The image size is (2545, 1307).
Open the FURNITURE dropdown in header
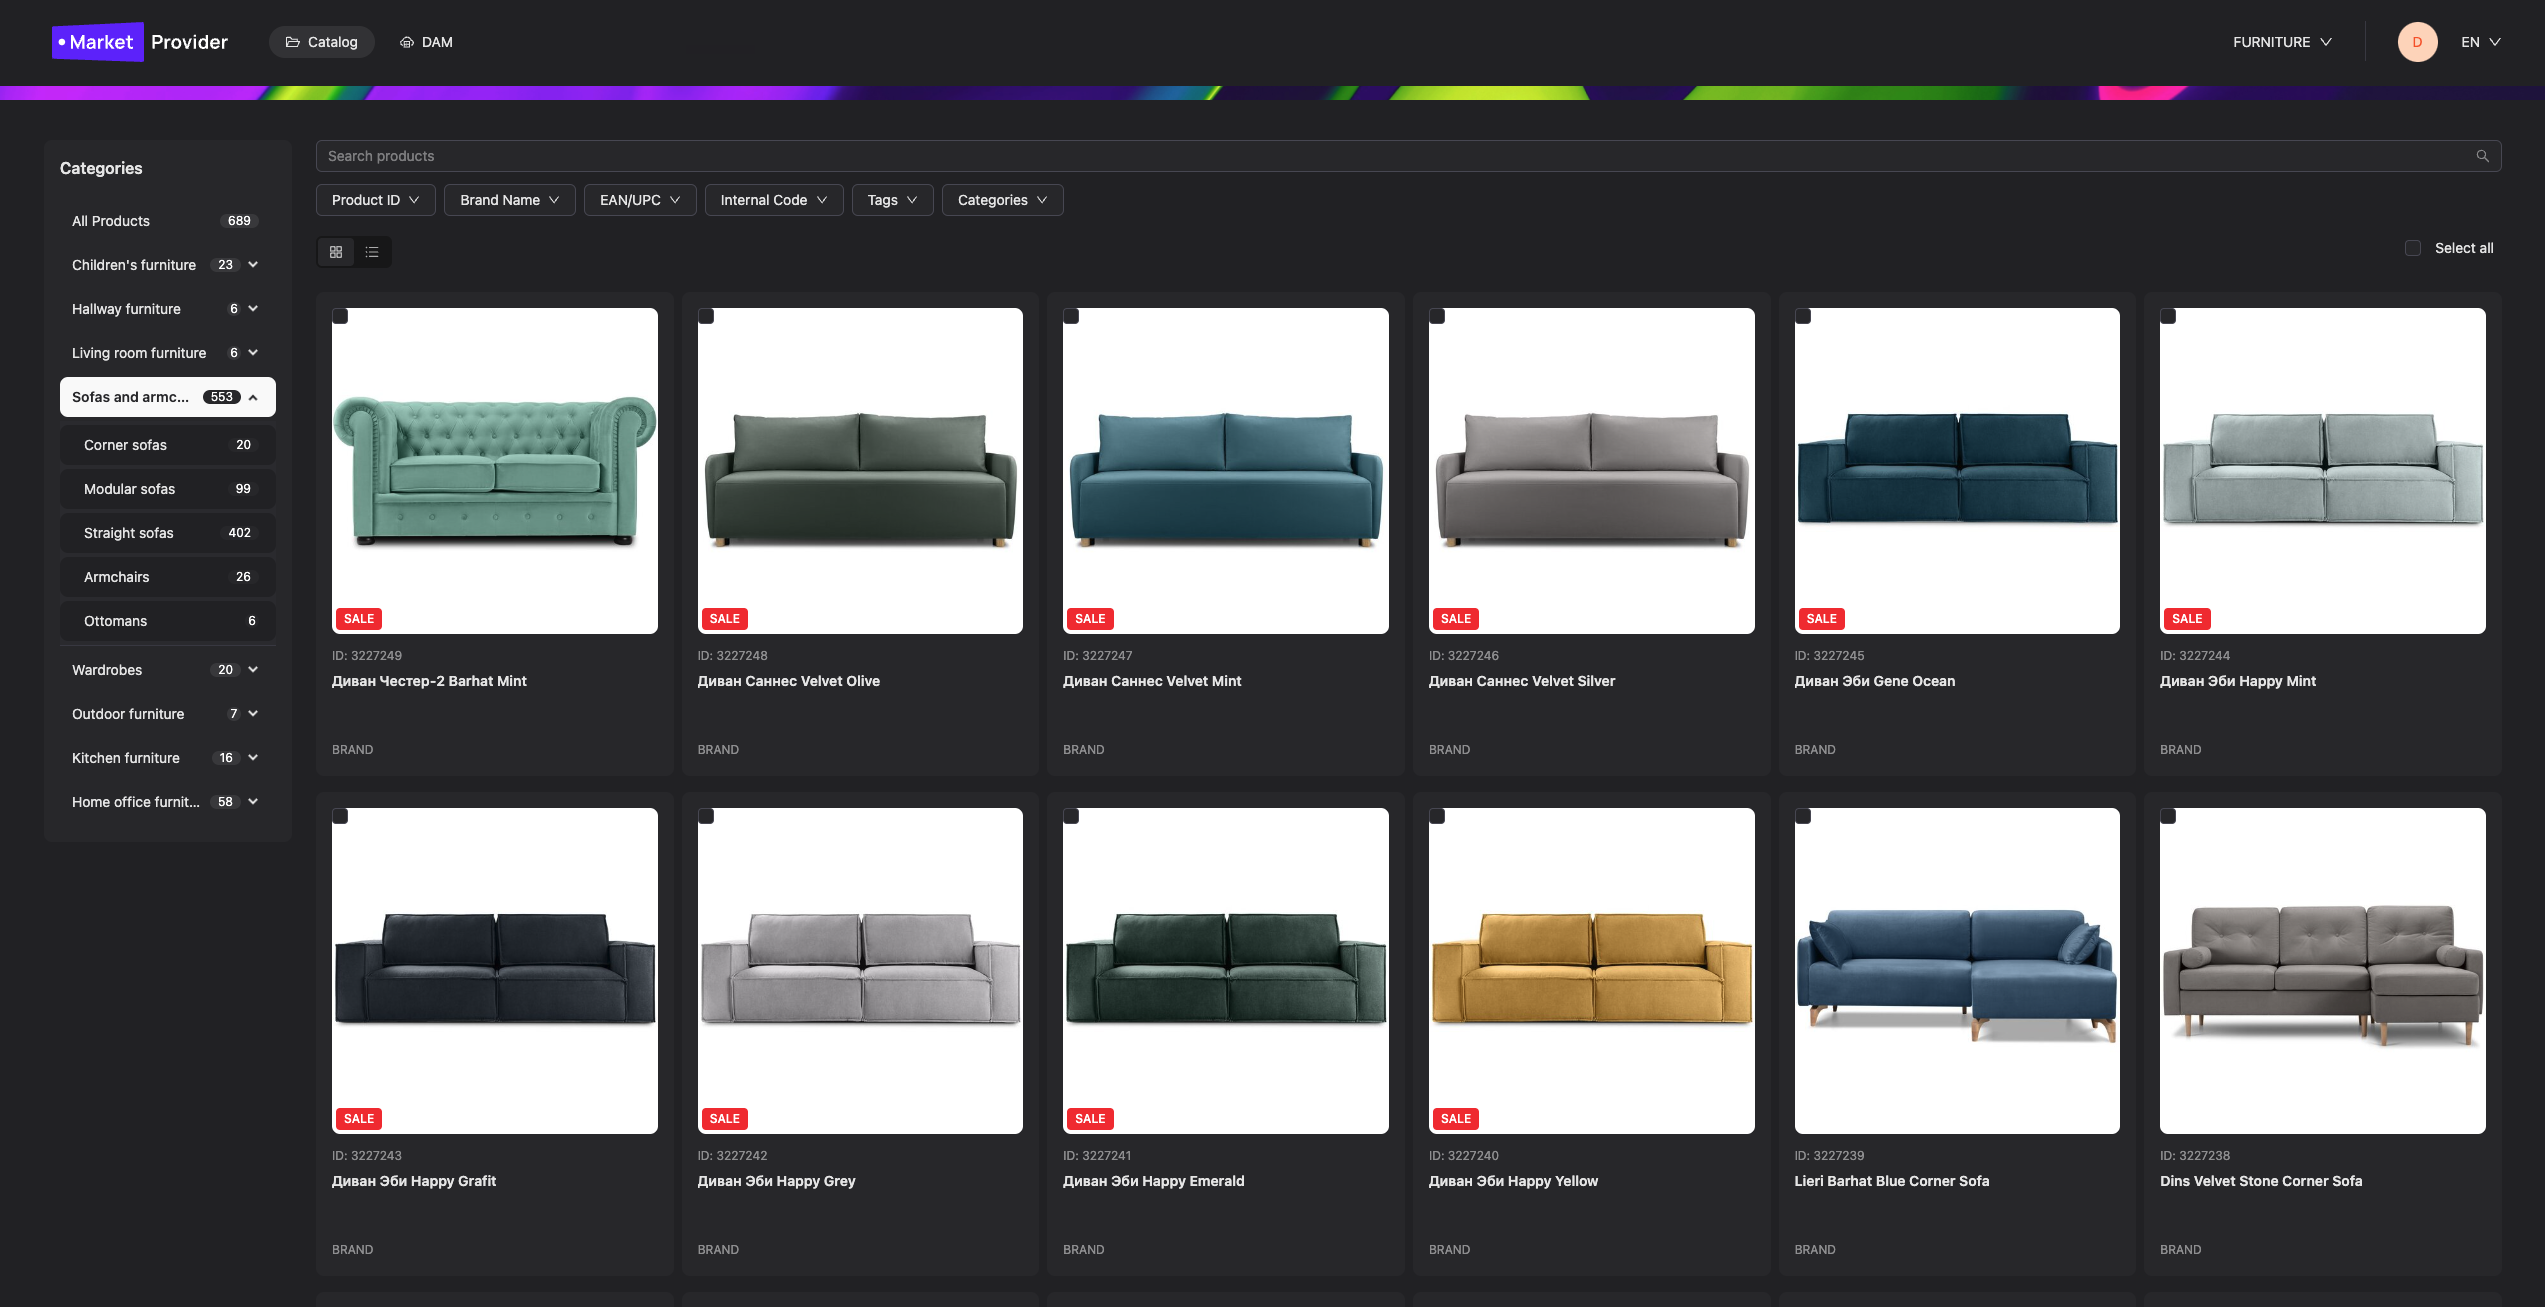coord(2282,42)
